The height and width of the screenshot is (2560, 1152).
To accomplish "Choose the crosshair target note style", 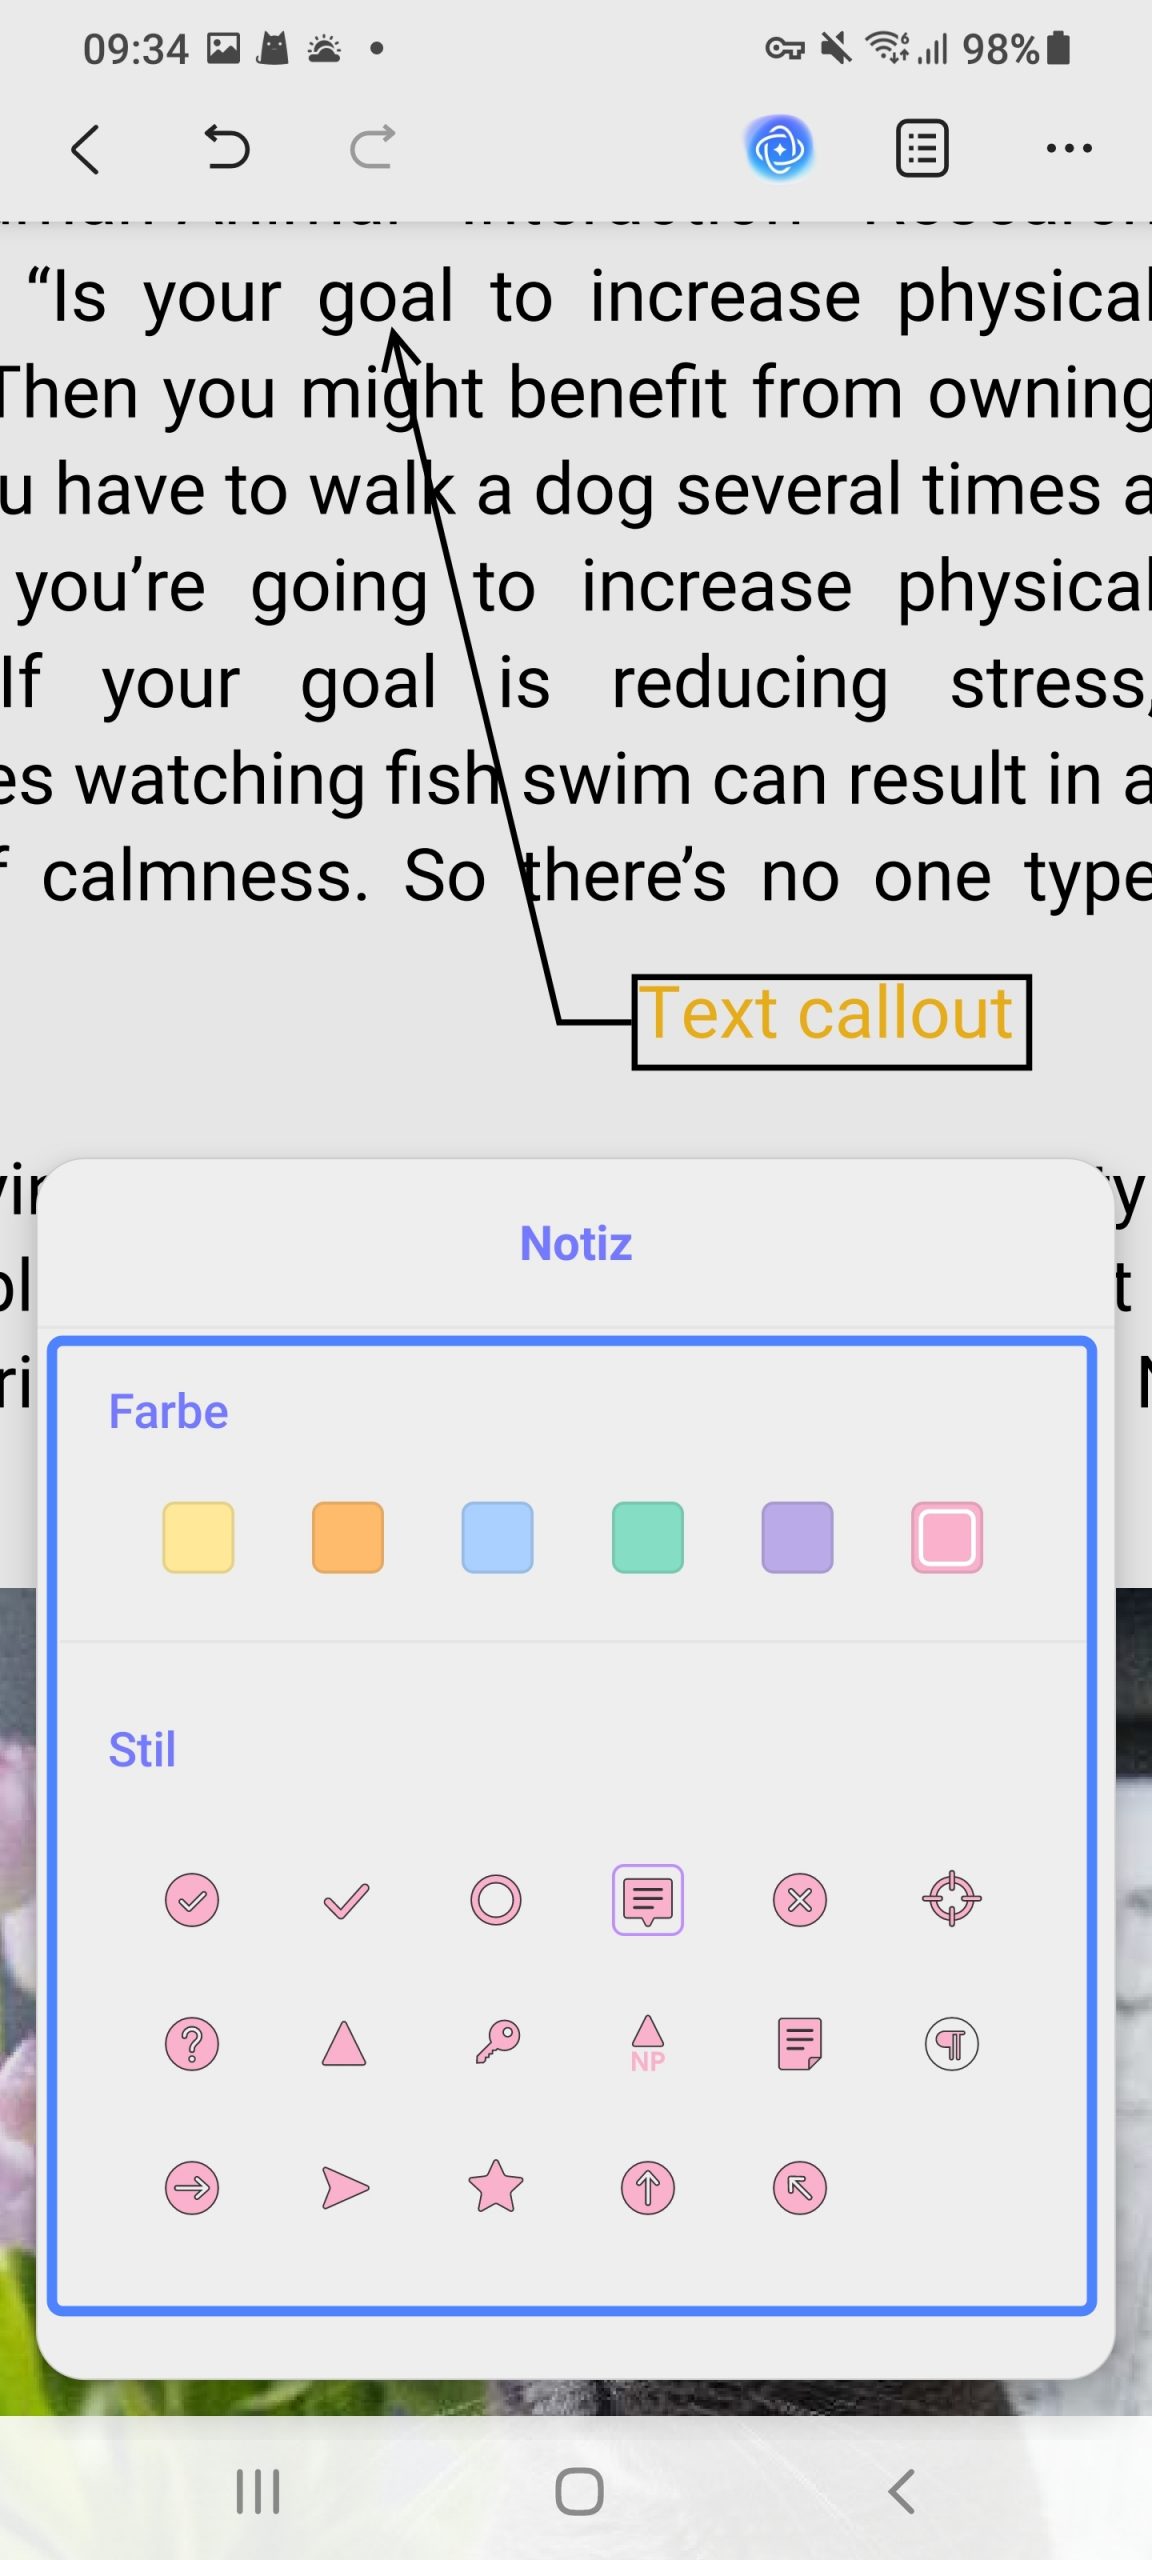I will tap(951, 1898).
